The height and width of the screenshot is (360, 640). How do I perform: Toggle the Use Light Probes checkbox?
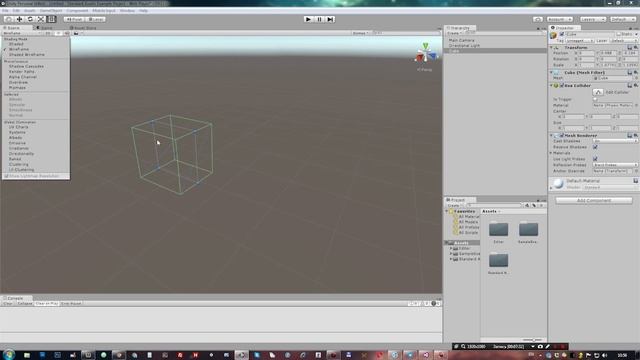coord(595,159)
